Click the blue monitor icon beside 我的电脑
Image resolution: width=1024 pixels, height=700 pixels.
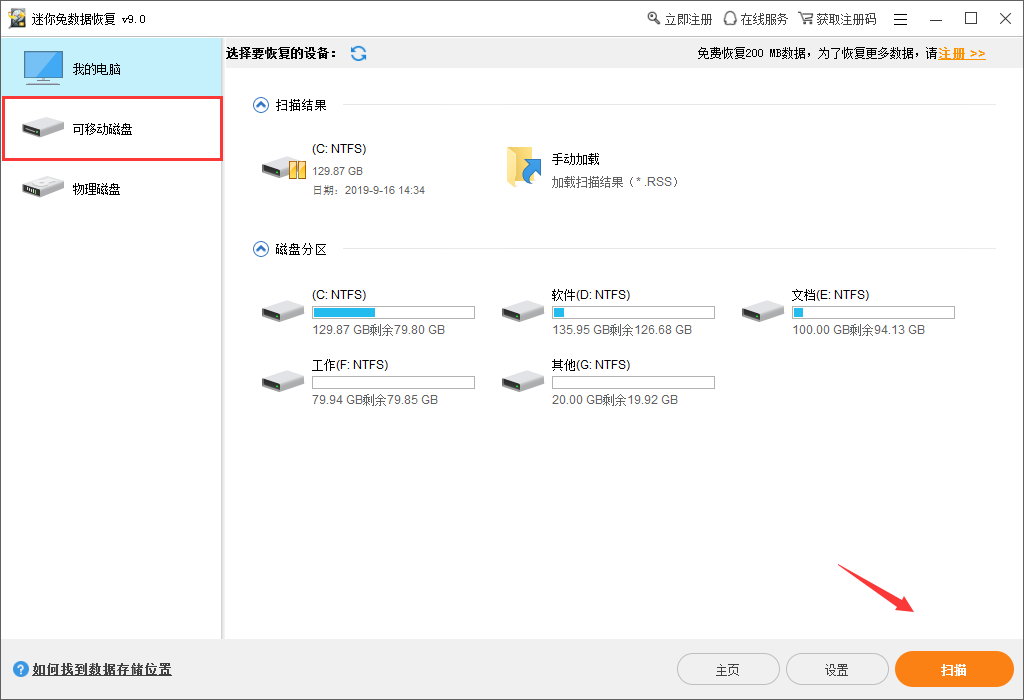tap(43, 67)
